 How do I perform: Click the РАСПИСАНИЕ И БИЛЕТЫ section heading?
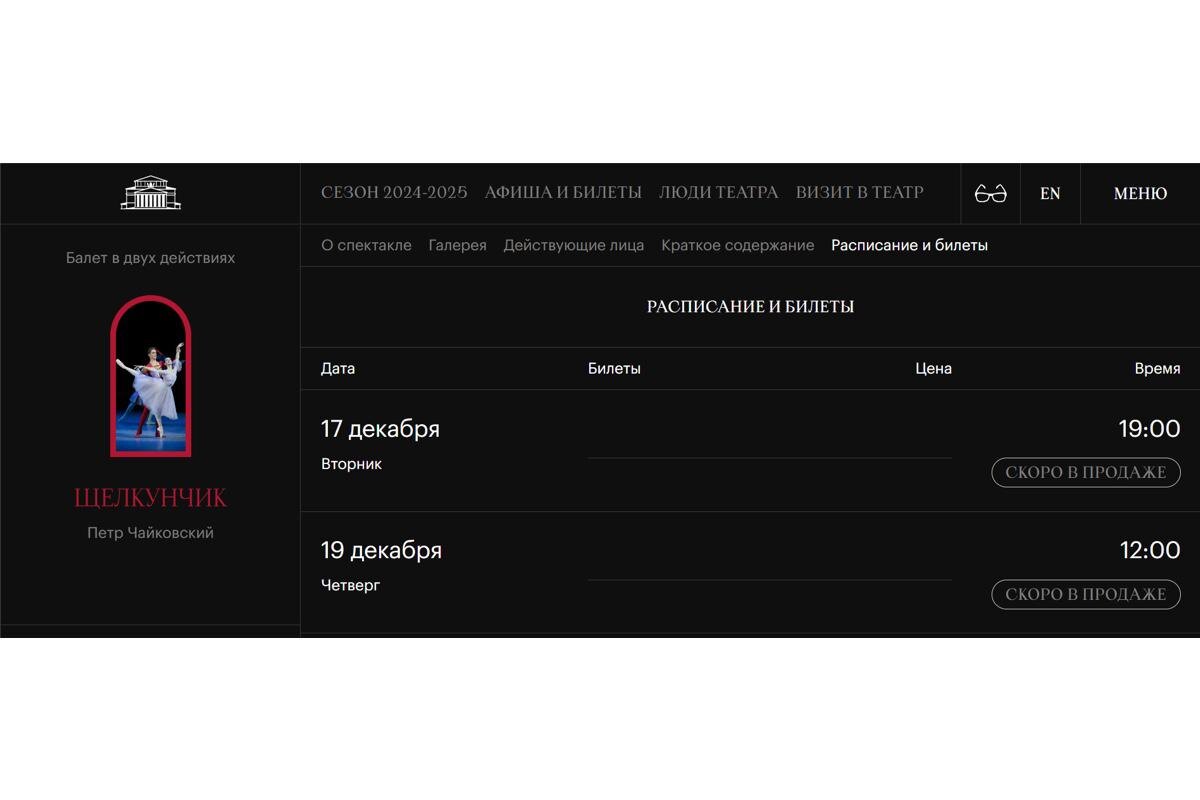click(750, 307)
